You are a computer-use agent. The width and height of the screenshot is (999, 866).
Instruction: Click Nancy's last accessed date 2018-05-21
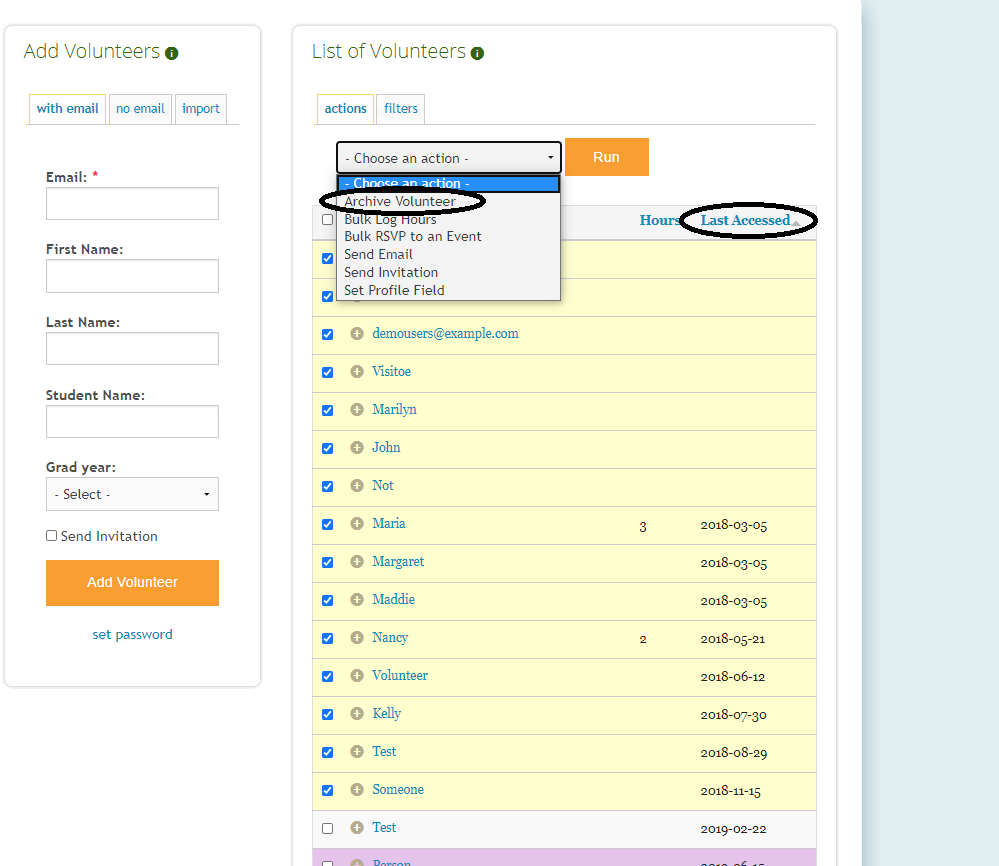(x=733, y=639)
